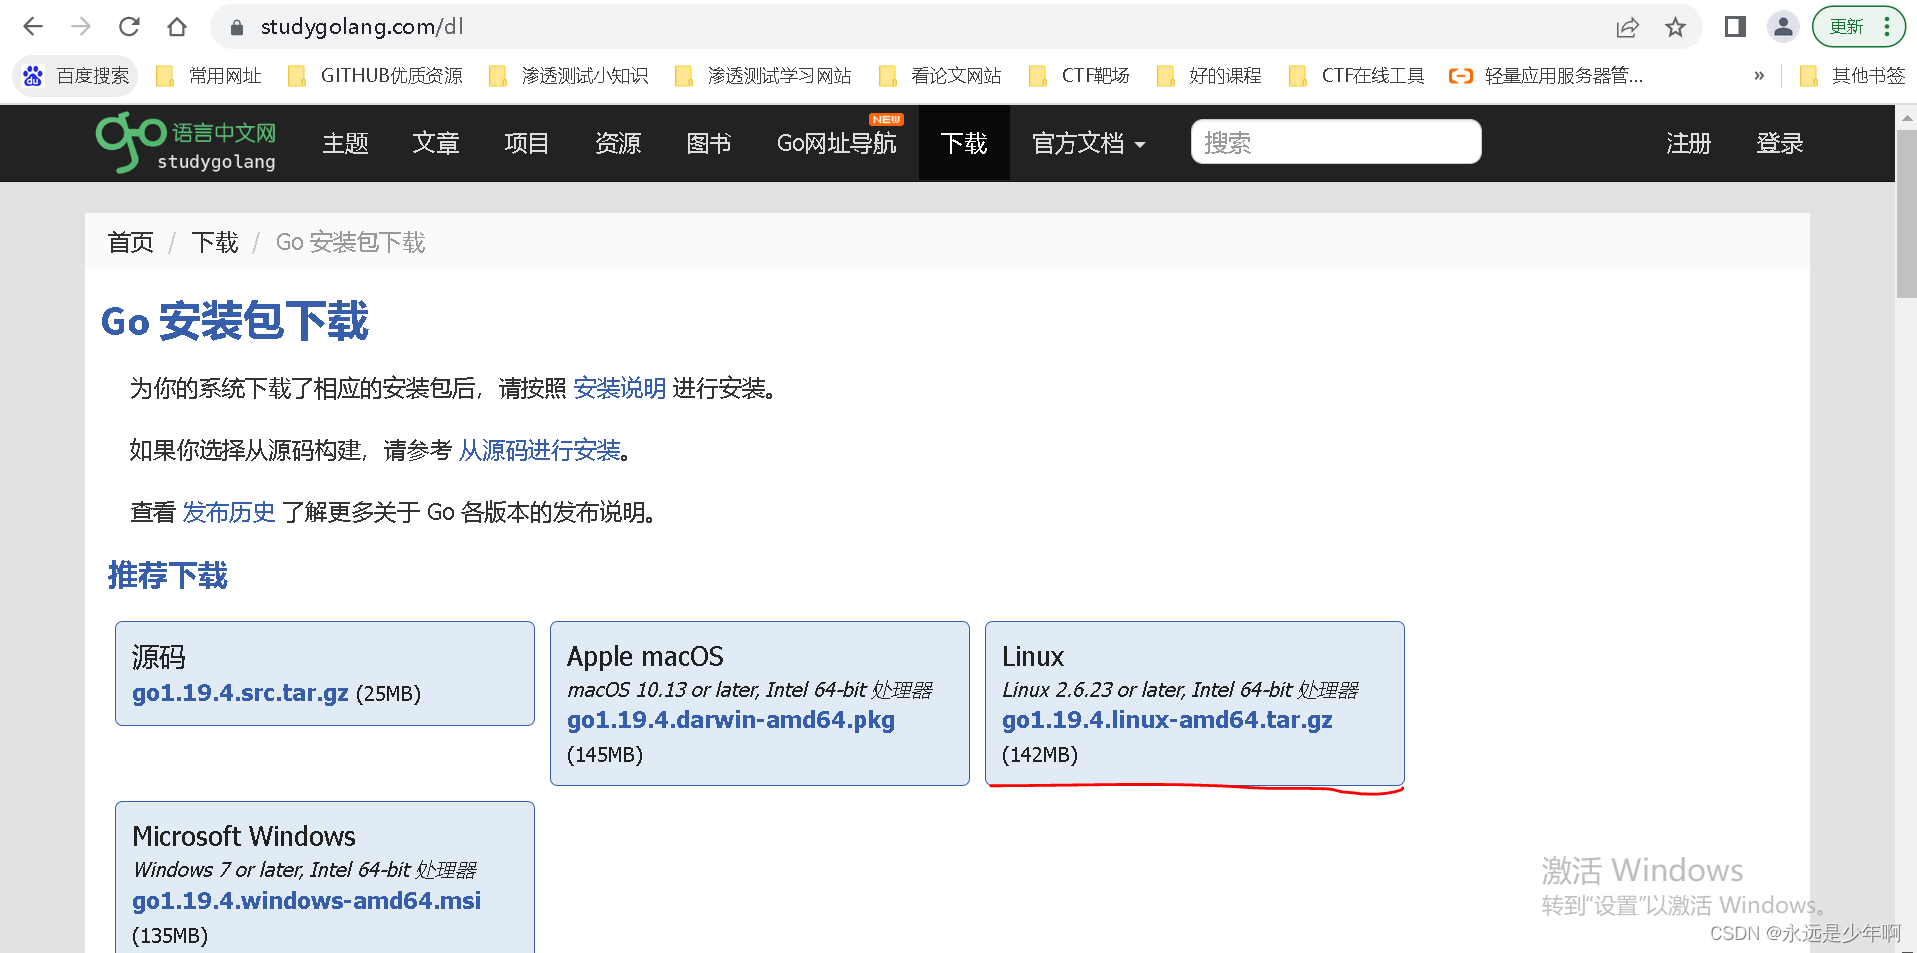Open 渗透测试小知识 bookmark folder
Screen dimensions: 1917x953
click(568, 76)
